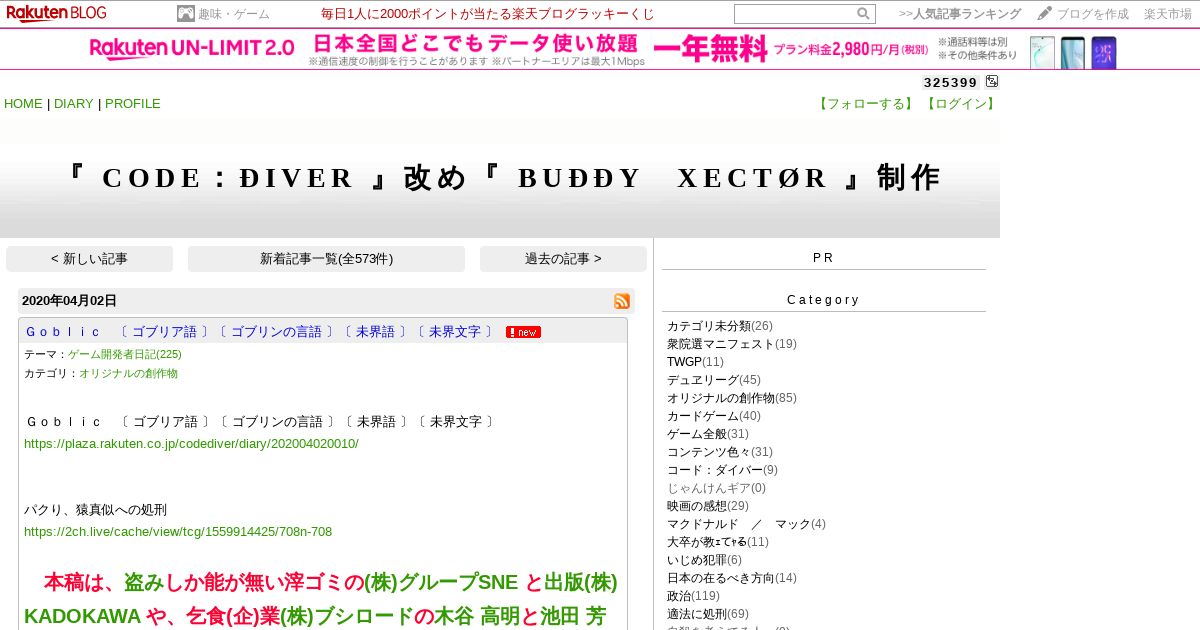Click (株)グループSNE in the post
1200x630 pixels.
point(441,583)
